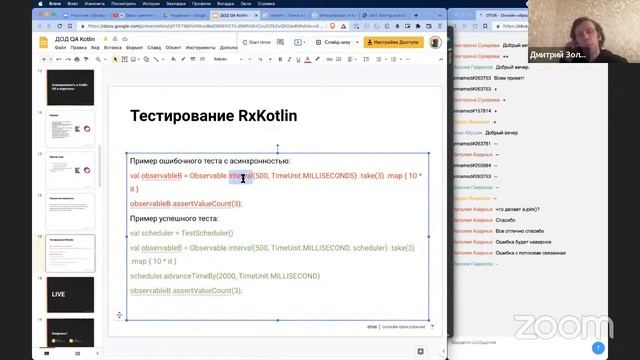Choose the select arrow cursor tool
This screenshot has height=360, width=640.
pyautogui.click(x=115, y=60)
